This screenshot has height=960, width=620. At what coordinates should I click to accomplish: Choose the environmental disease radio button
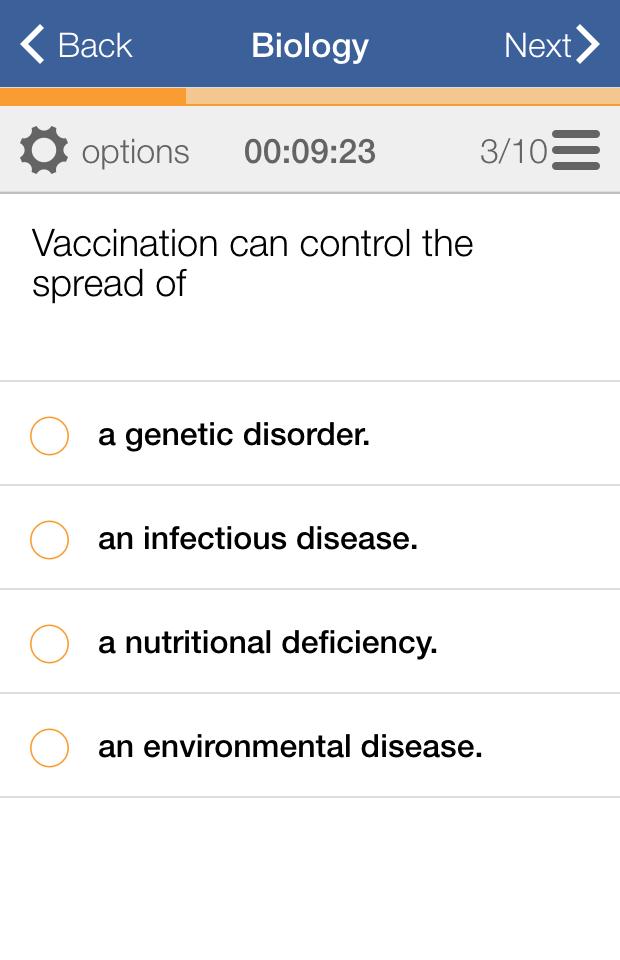point(49,748)
